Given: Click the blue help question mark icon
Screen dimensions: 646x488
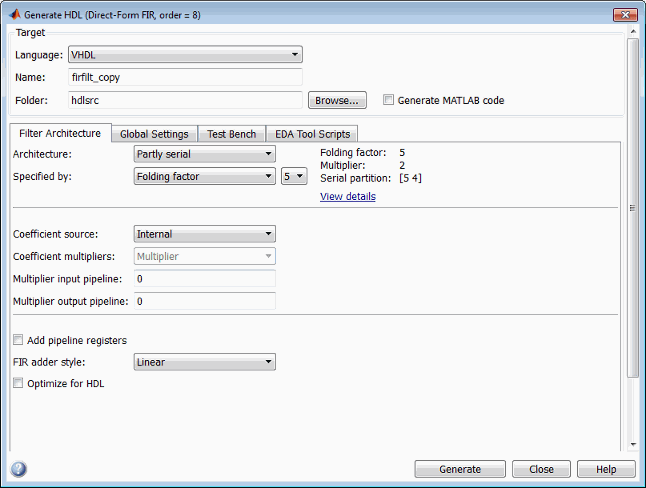Looking at the screenshot, I should click(19, 469).
